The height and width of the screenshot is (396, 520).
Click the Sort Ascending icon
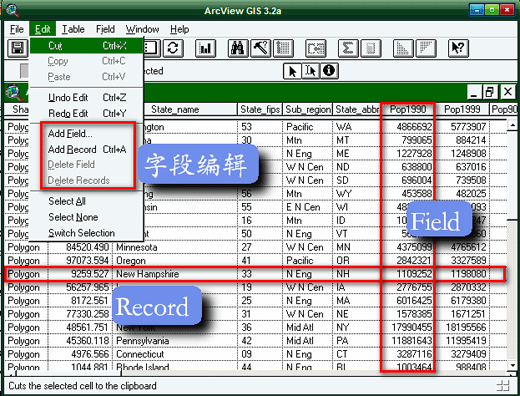pyautogui.click(x=403, y=48)
